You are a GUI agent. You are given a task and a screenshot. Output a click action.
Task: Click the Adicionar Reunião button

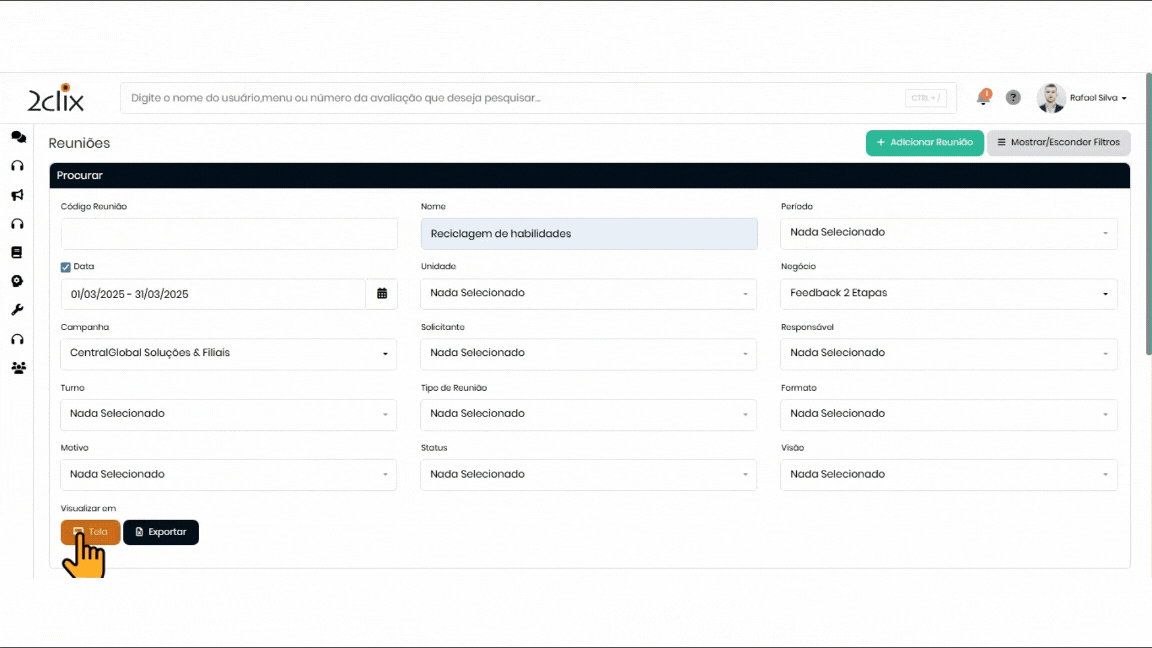pyautogui.click(x=924, y=143)
